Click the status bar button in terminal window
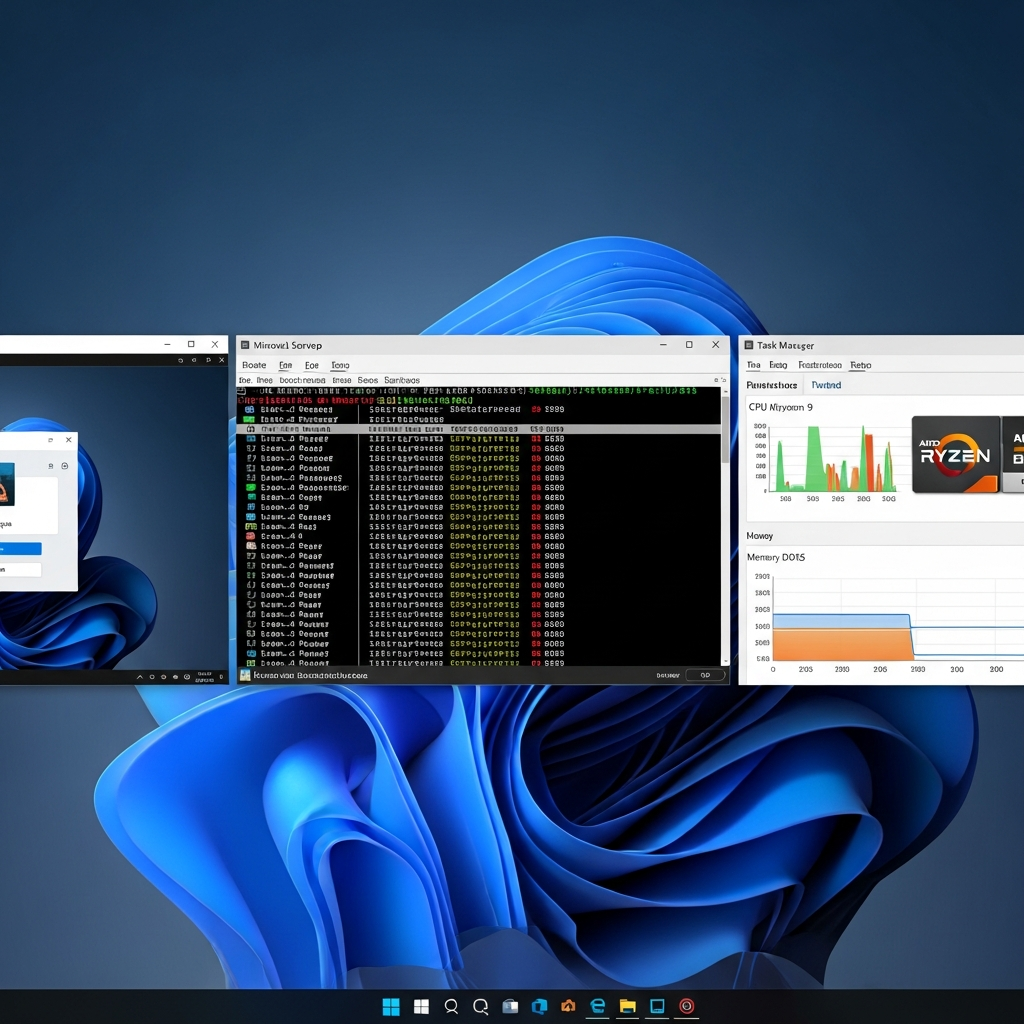 [x=705, y=674]
